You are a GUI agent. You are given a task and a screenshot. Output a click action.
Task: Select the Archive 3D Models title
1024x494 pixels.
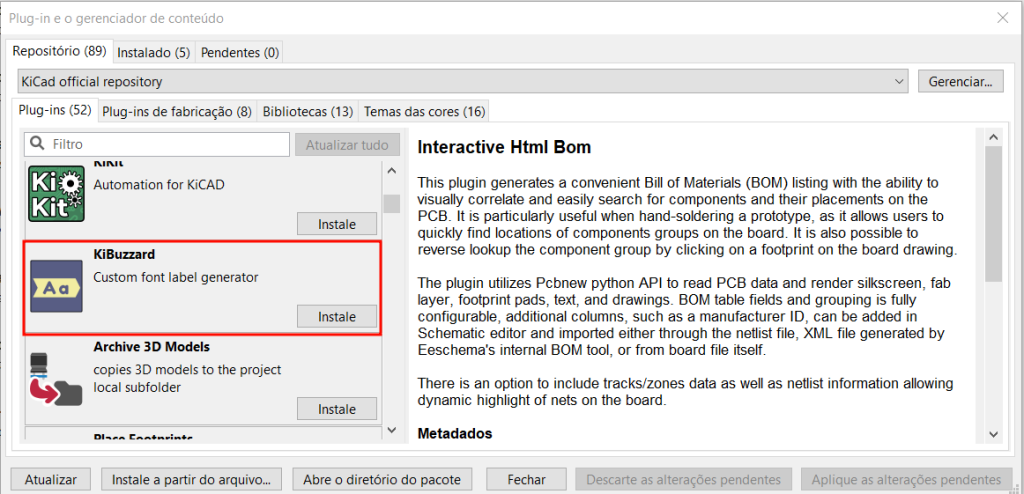(152, 346)
